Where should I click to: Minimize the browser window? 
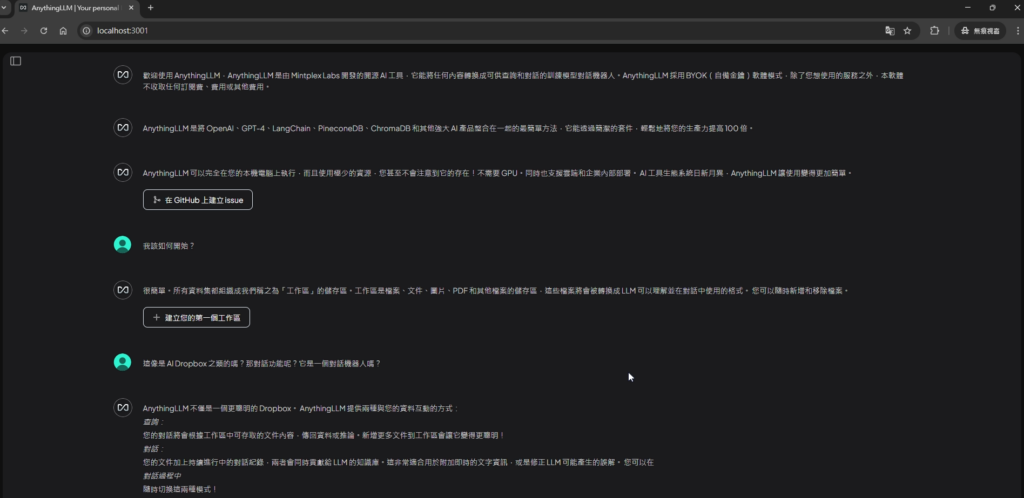(x=967, y=8)
